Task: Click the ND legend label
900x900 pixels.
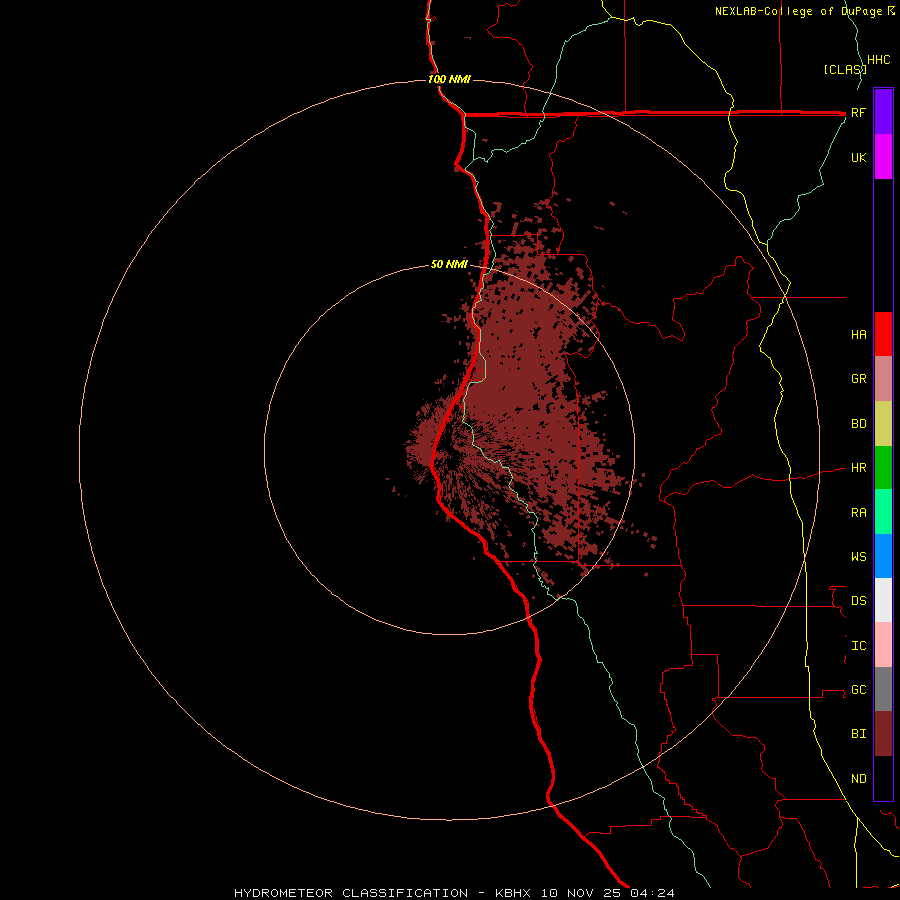Action: point(858,779)
